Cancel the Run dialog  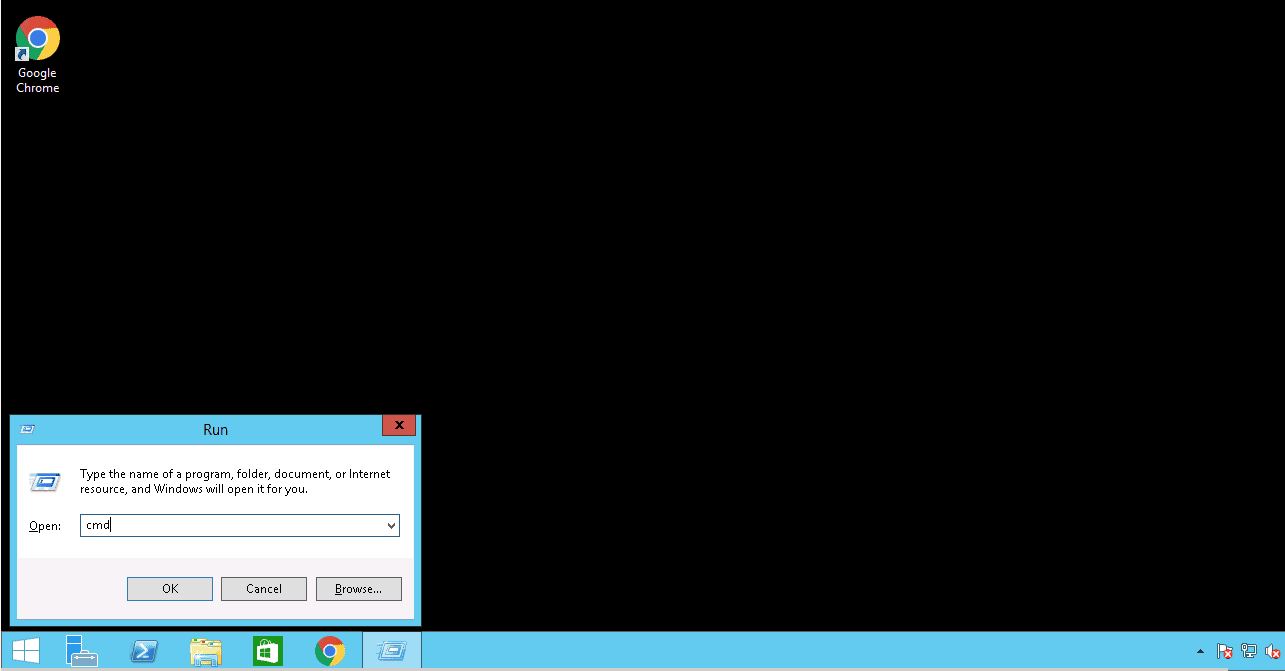point(264,589)
